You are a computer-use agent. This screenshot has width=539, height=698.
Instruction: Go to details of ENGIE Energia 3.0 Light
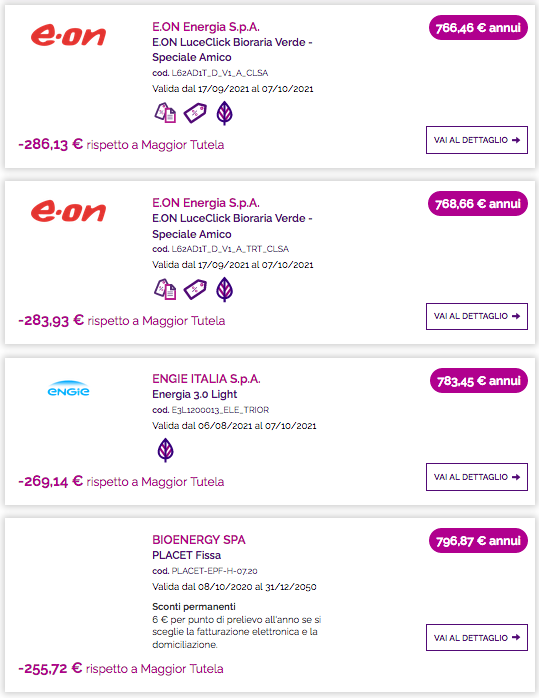click(477, 477)
